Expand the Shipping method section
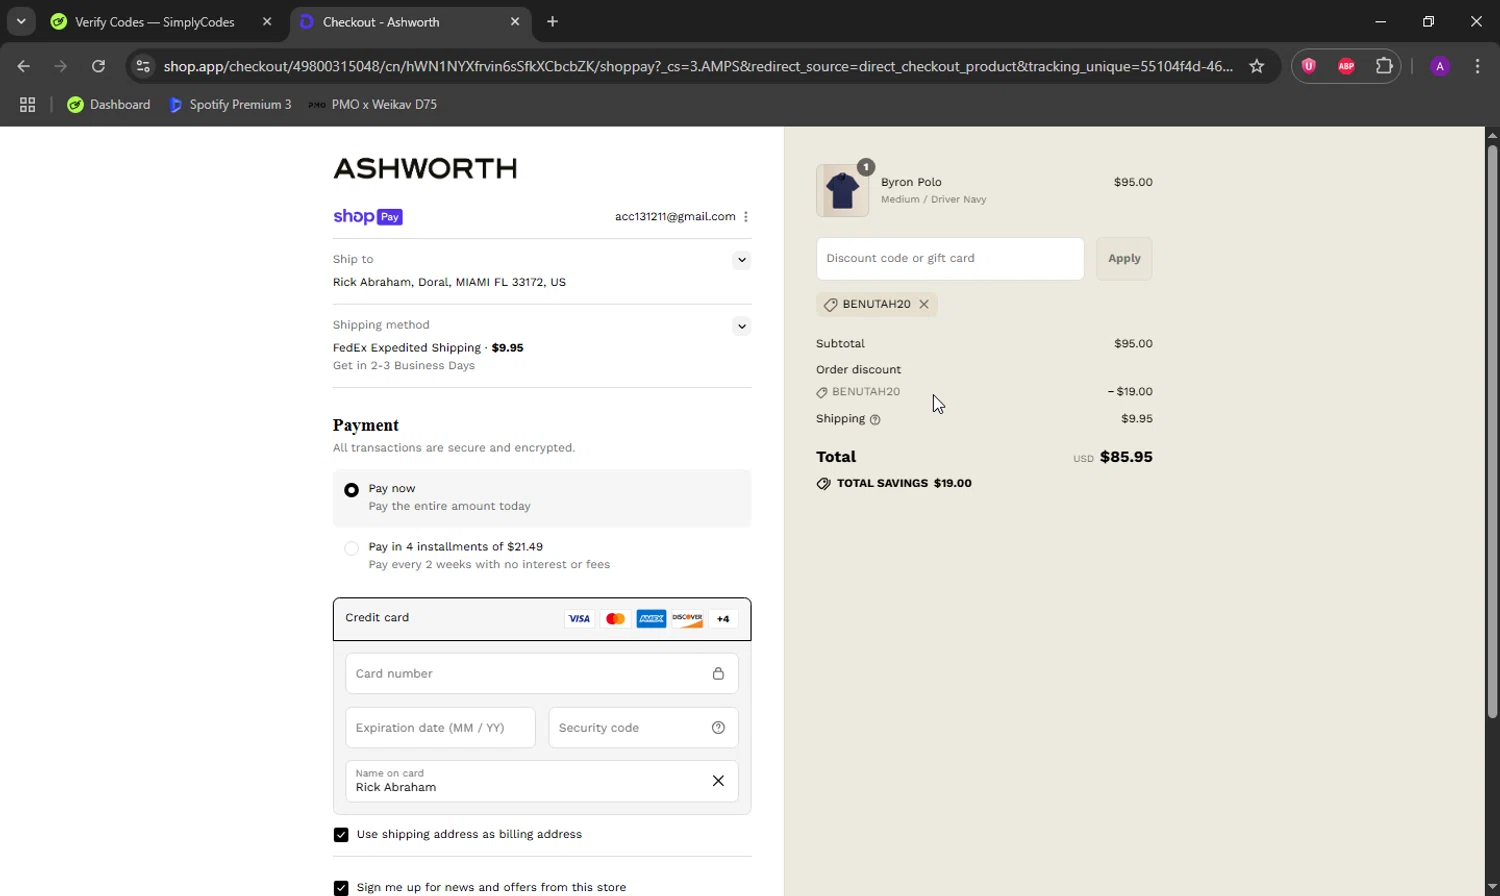 [741, 326]
